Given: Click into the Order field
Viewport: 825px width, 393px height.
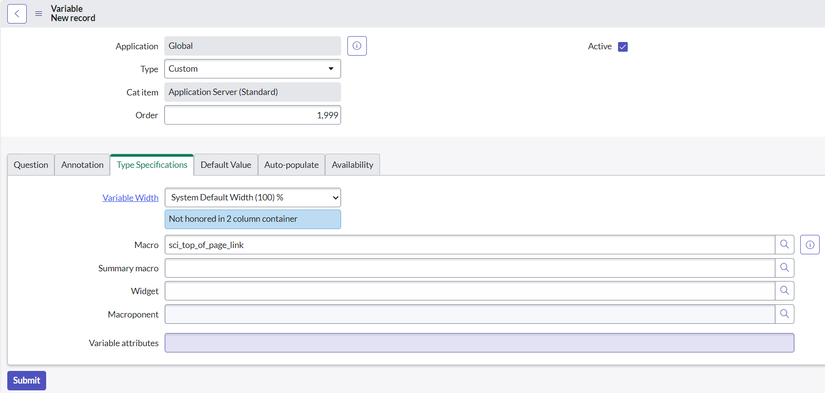Looking at the screenshot, I should [x=253, y=115].
